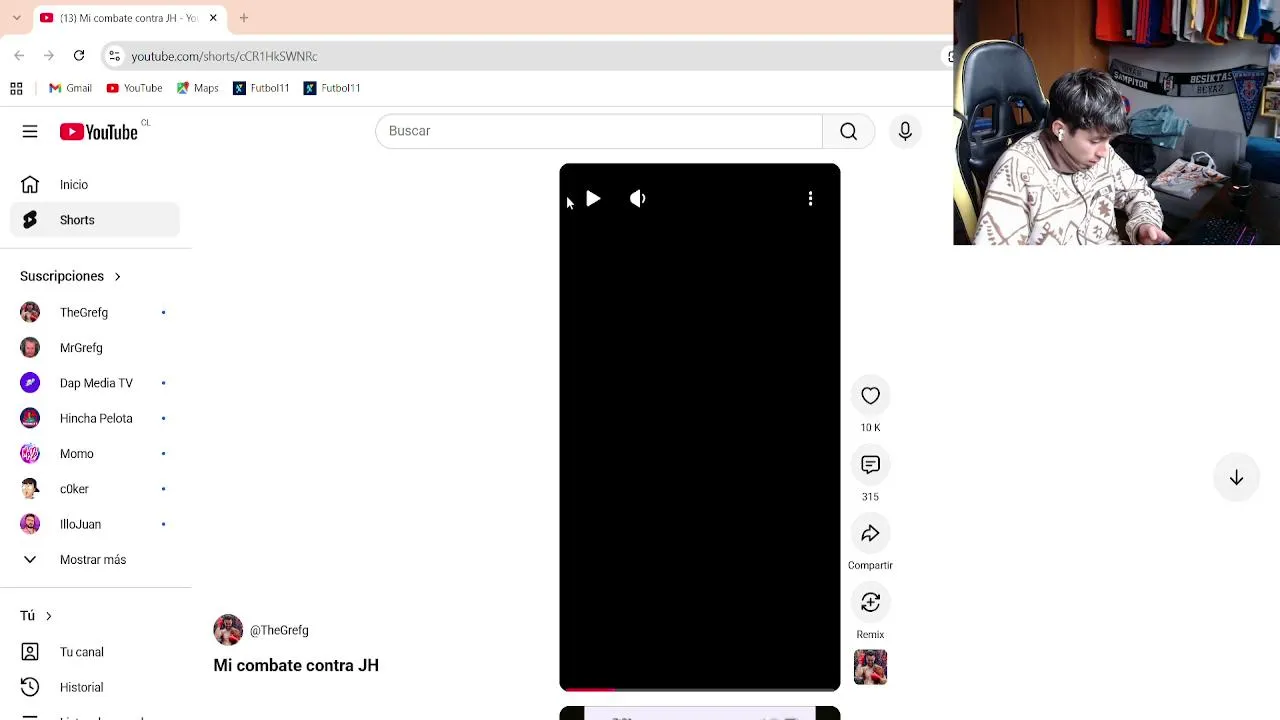Click the Remix icon

point(870,602)
